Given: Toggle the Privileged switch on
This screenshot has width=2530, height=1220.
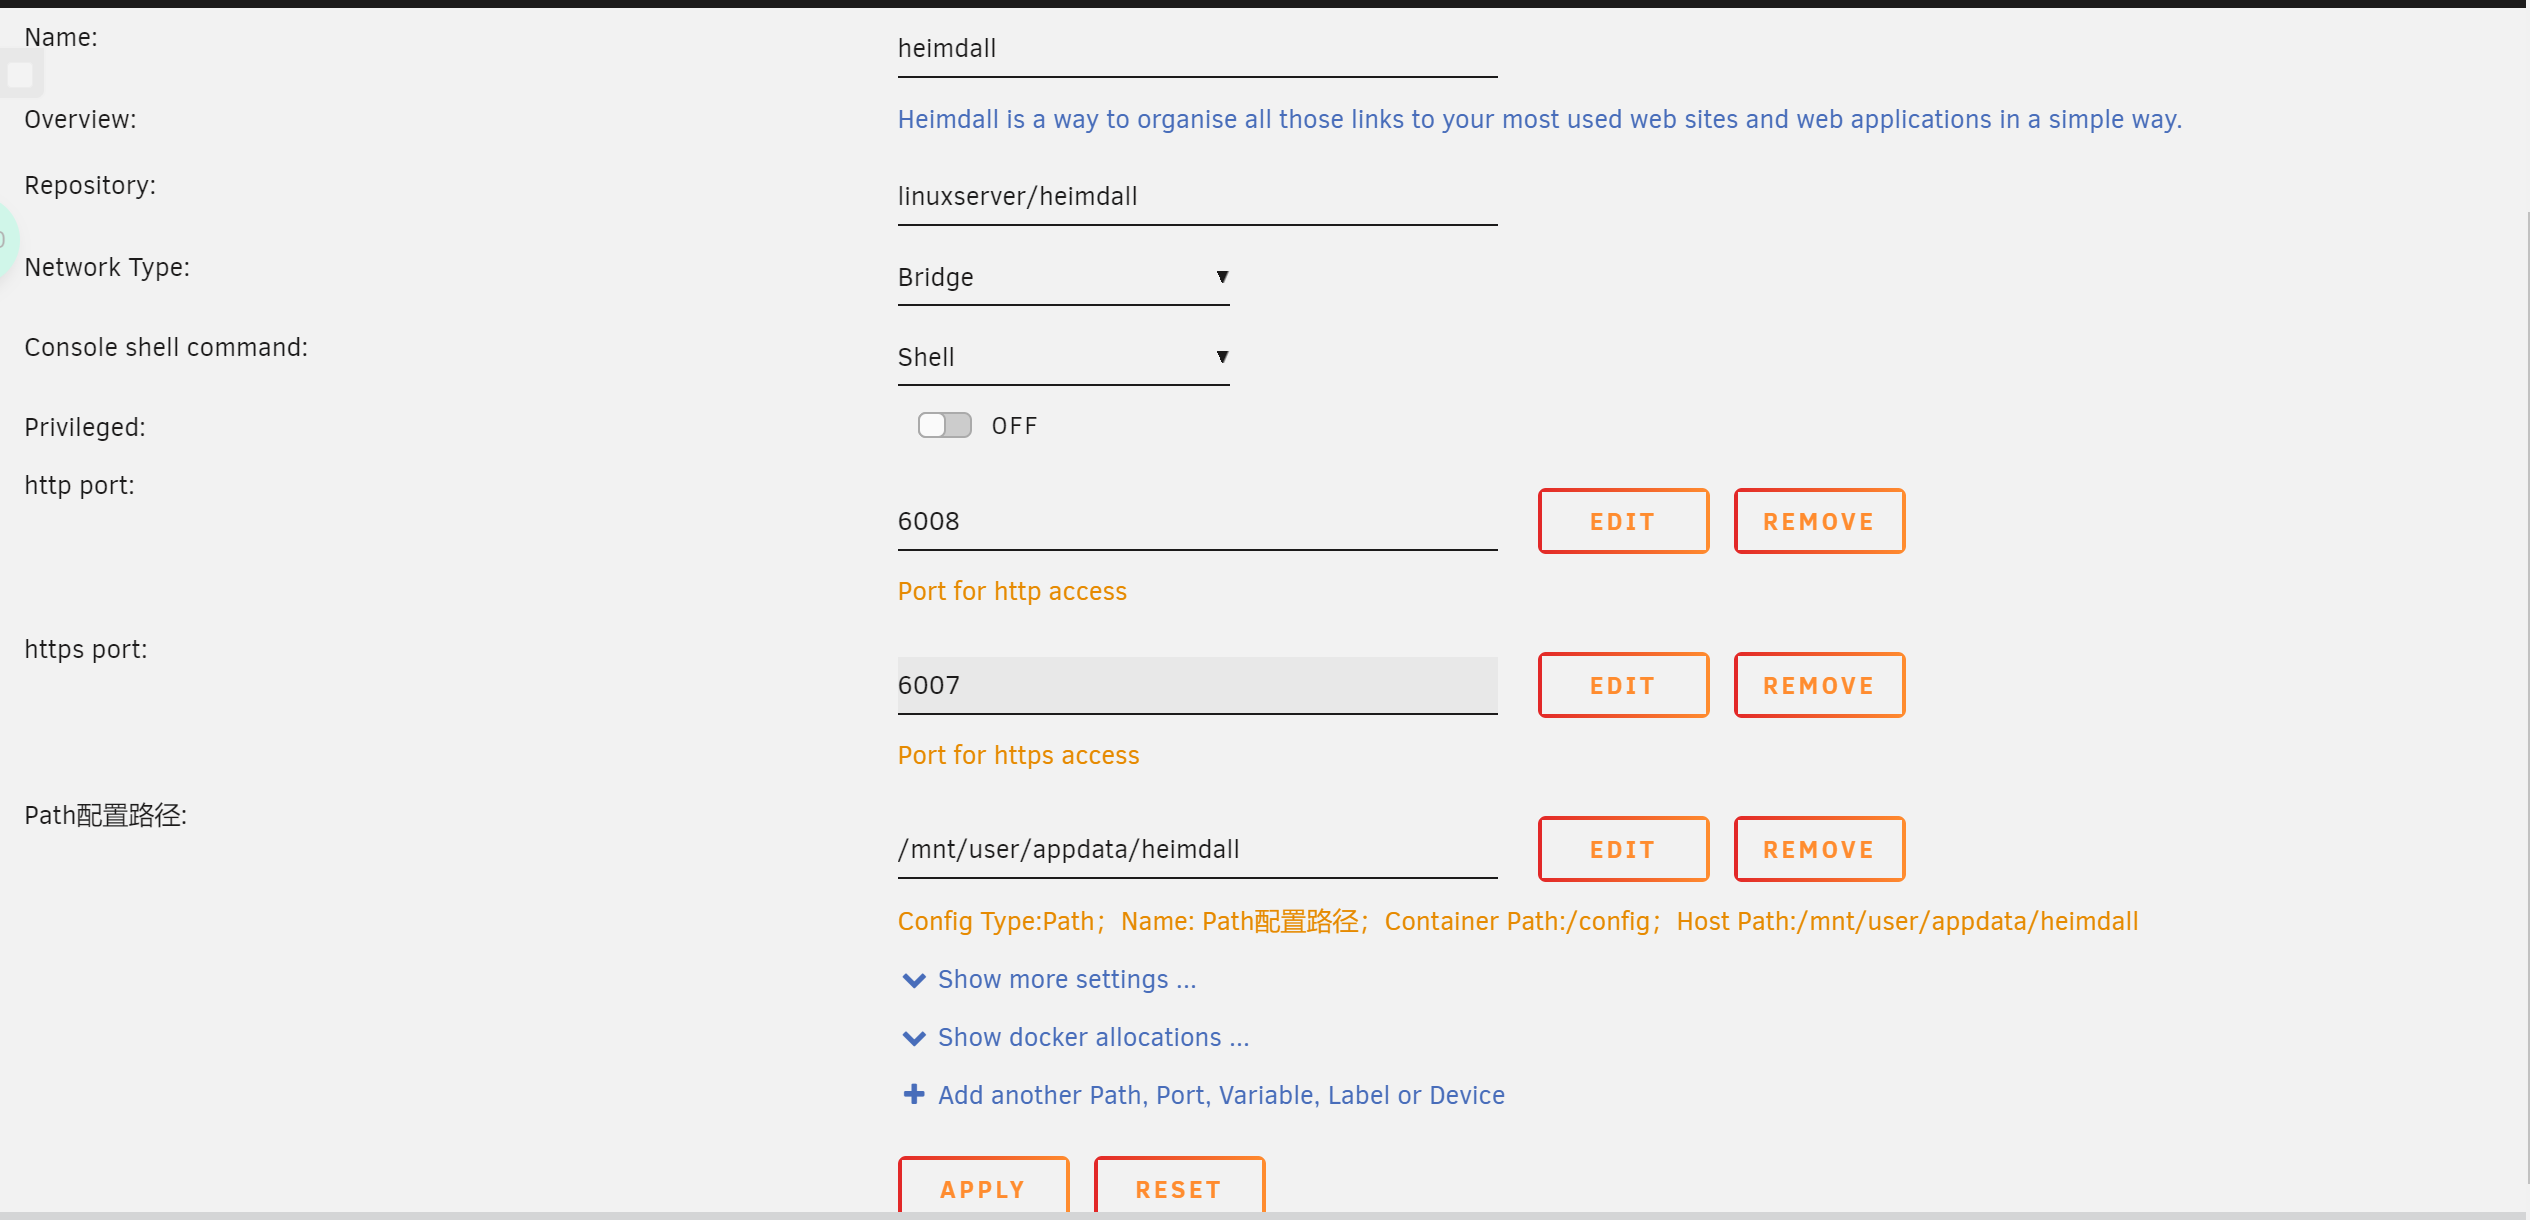Looking at the screenshot, I should tap(944, 426).
